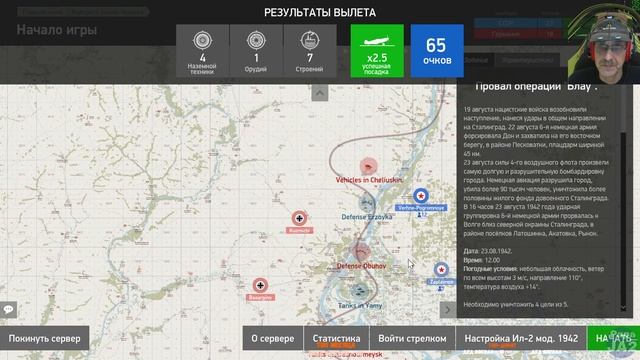Click the Покинуть сервер button

coord(44,338)
